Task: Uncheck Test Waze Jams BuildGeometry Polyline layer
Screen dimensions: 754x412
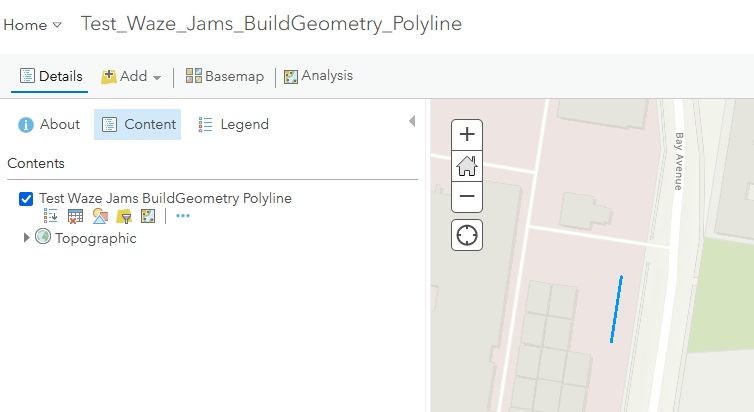Action: point(27,199)
